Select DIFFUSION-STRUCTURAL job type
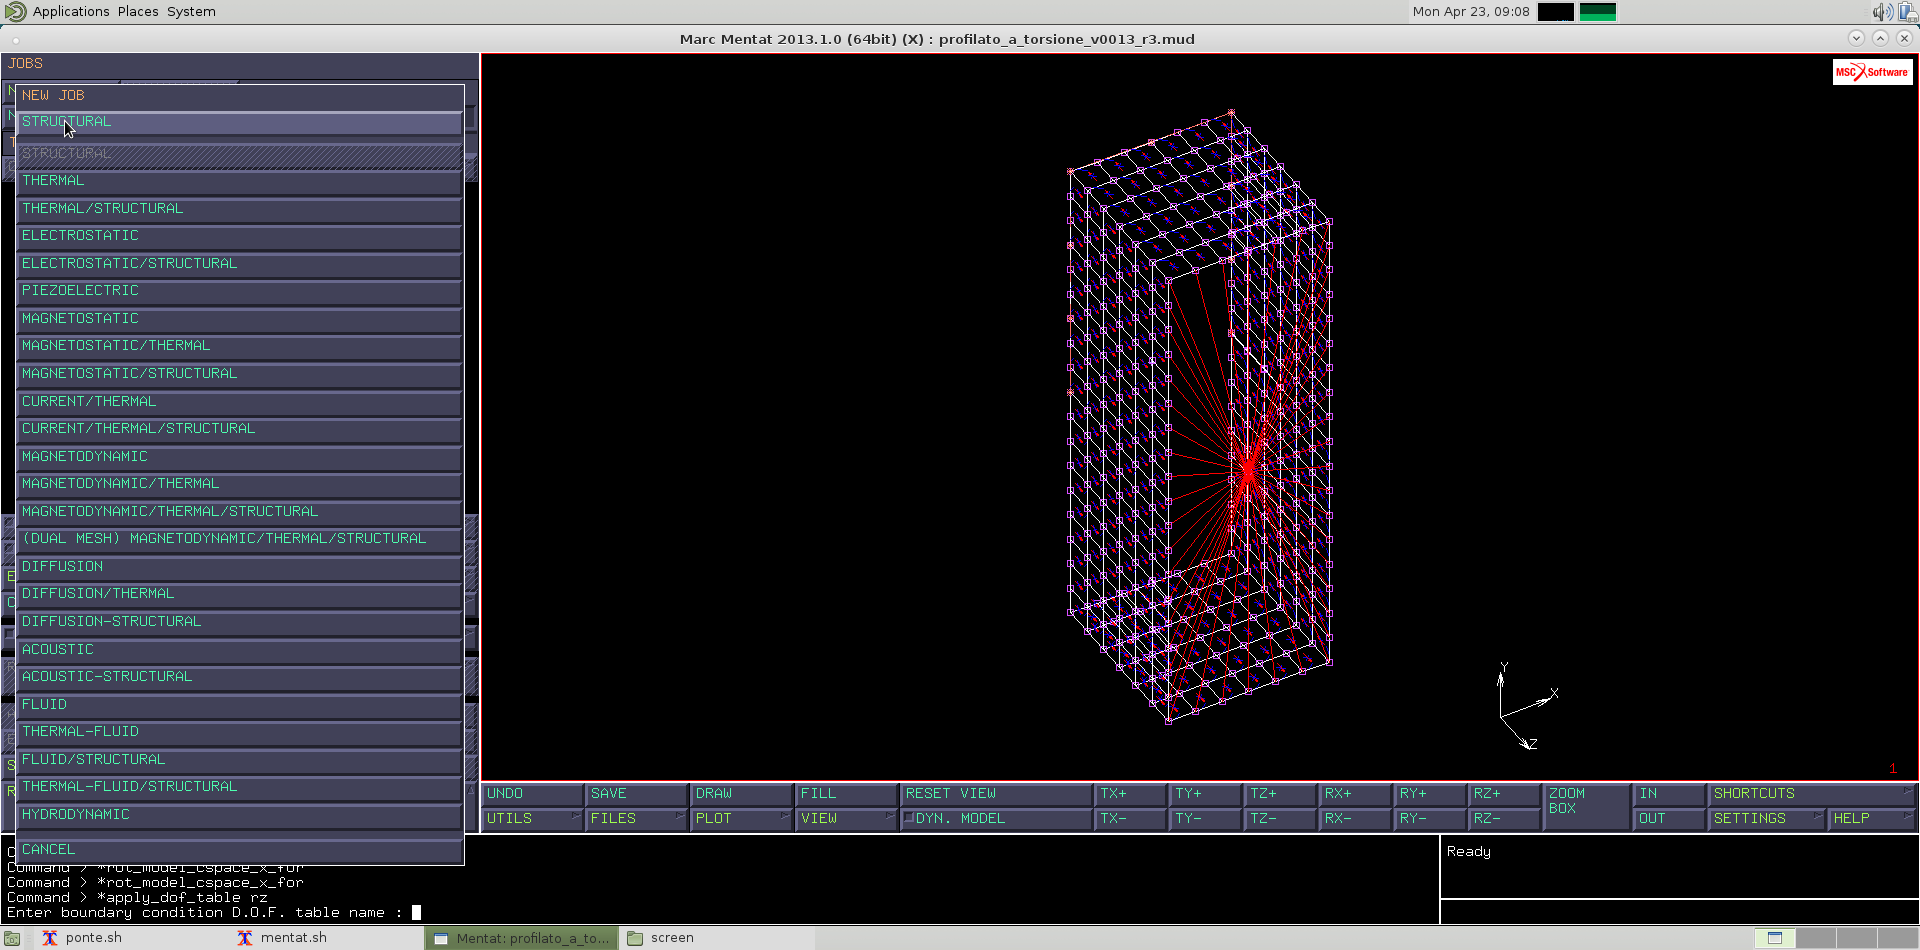The width and height of the screenshot is (1920, 950). (239, 622)
